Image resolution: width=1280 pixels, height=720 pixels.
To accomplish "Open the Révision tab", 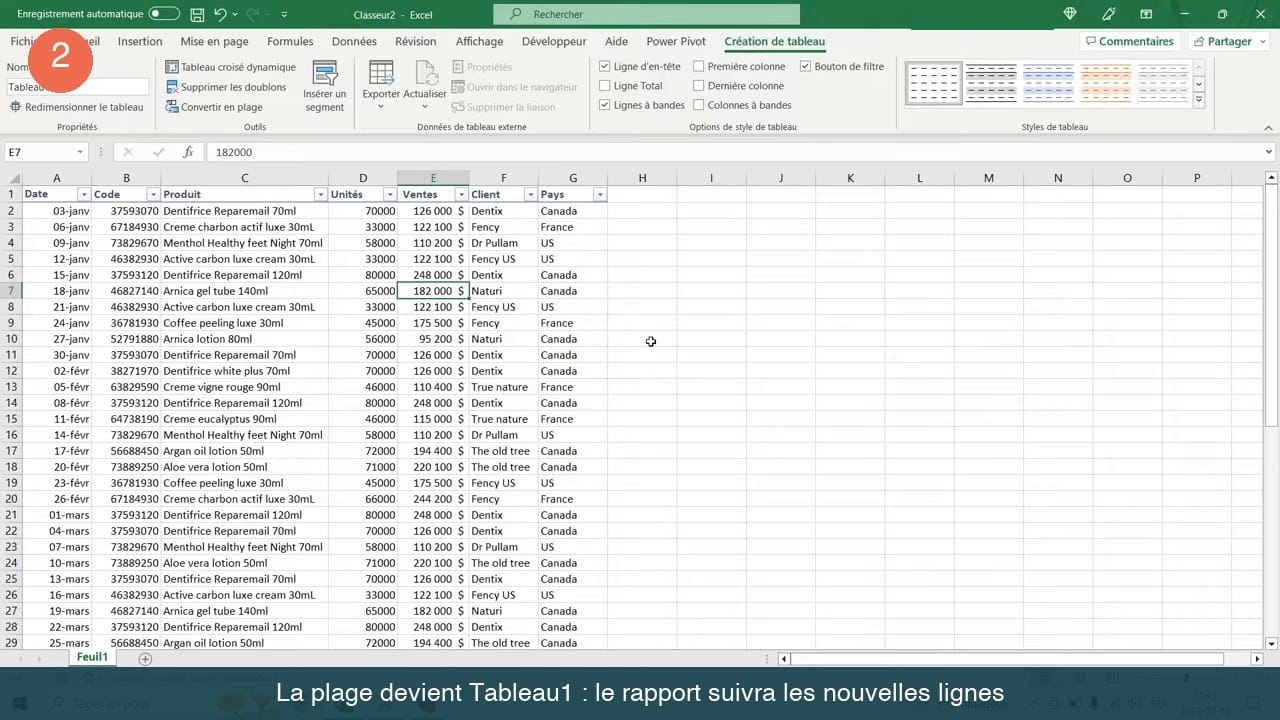I will [x=416, y=42].
